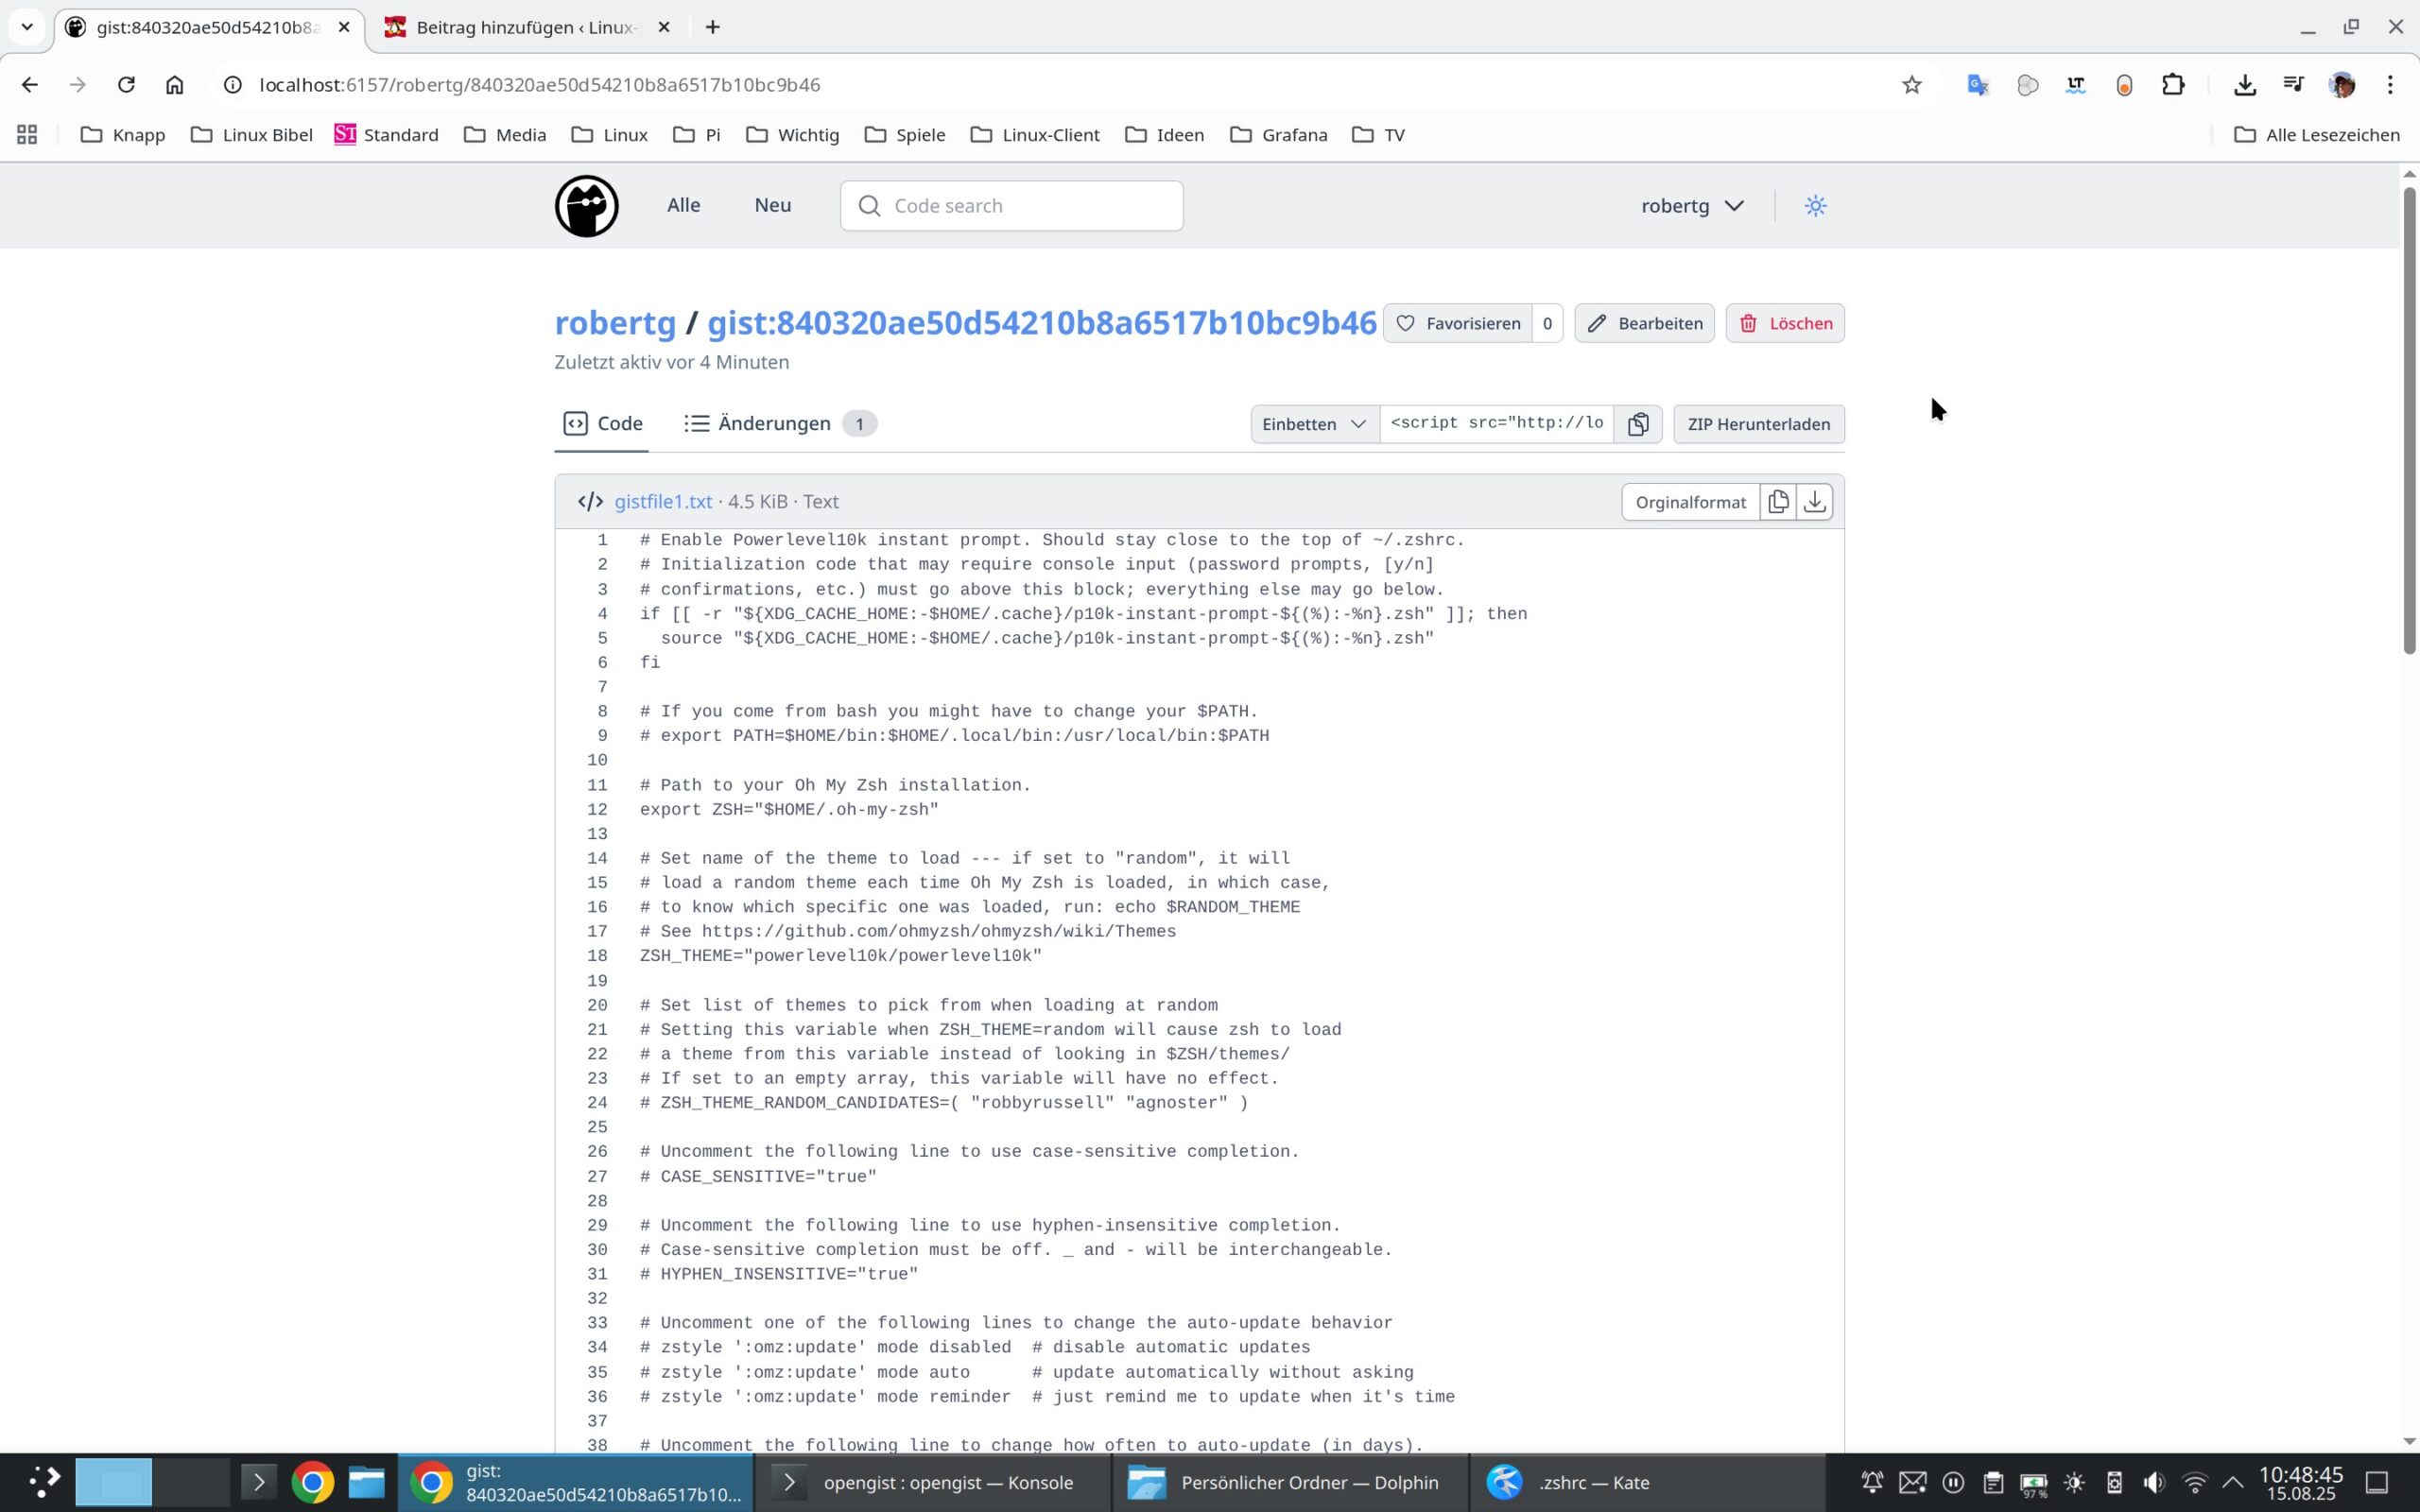Open the gistfile1.txt file link
Image resolution: width=2420 pixels, height=1512 pixels.
tap(664, 502)
